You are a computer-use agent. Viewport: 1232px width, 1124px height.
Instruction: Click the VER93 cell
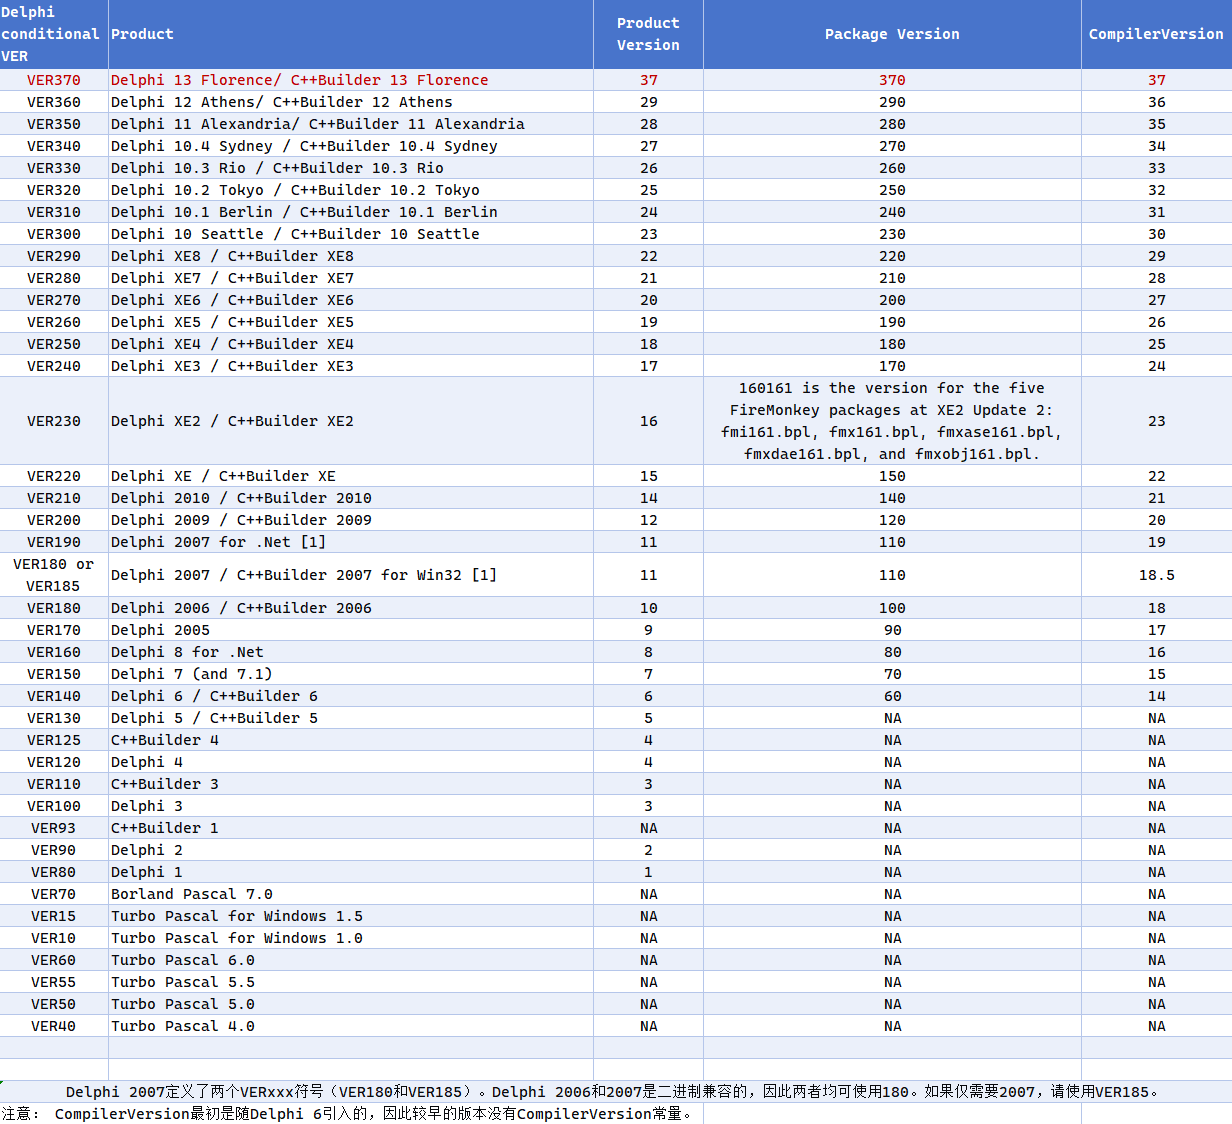tap(54, 828)
